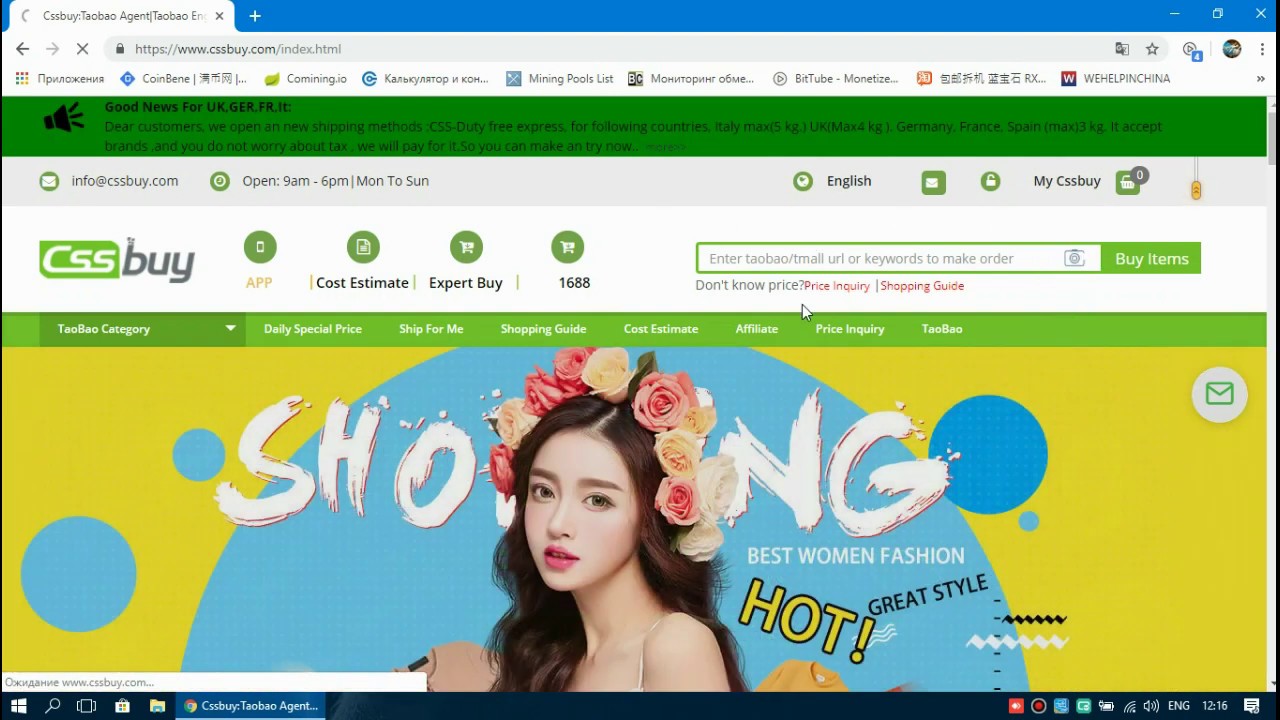Click the Cssbuy browser tab
This screenshot has height=720, width=1280.
122,16
